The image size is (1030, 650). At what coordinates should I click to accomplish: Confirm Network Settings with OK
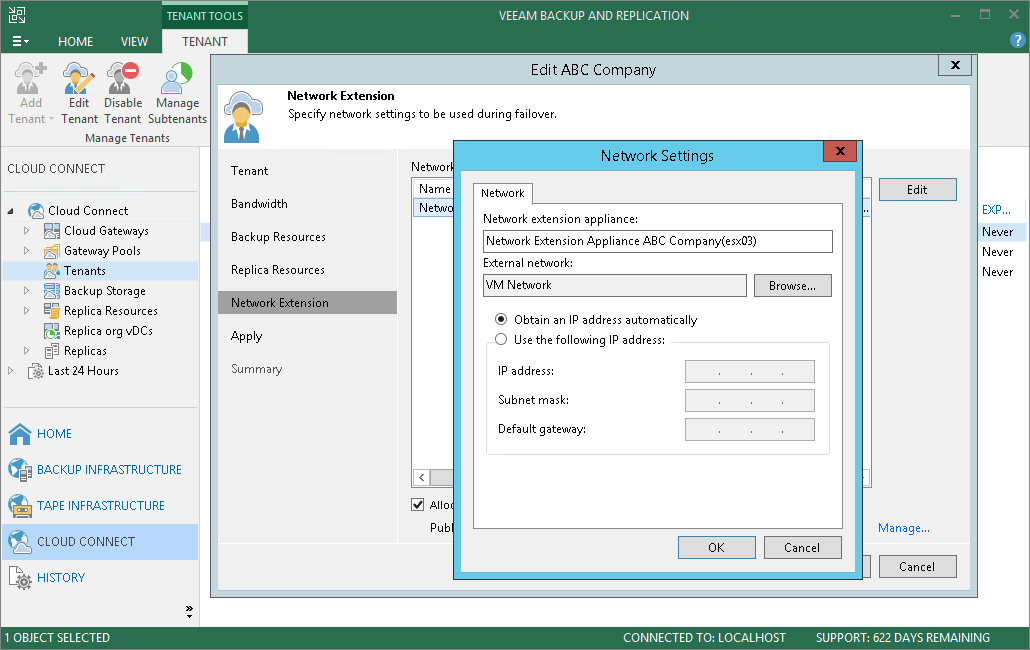click(717, 548)
